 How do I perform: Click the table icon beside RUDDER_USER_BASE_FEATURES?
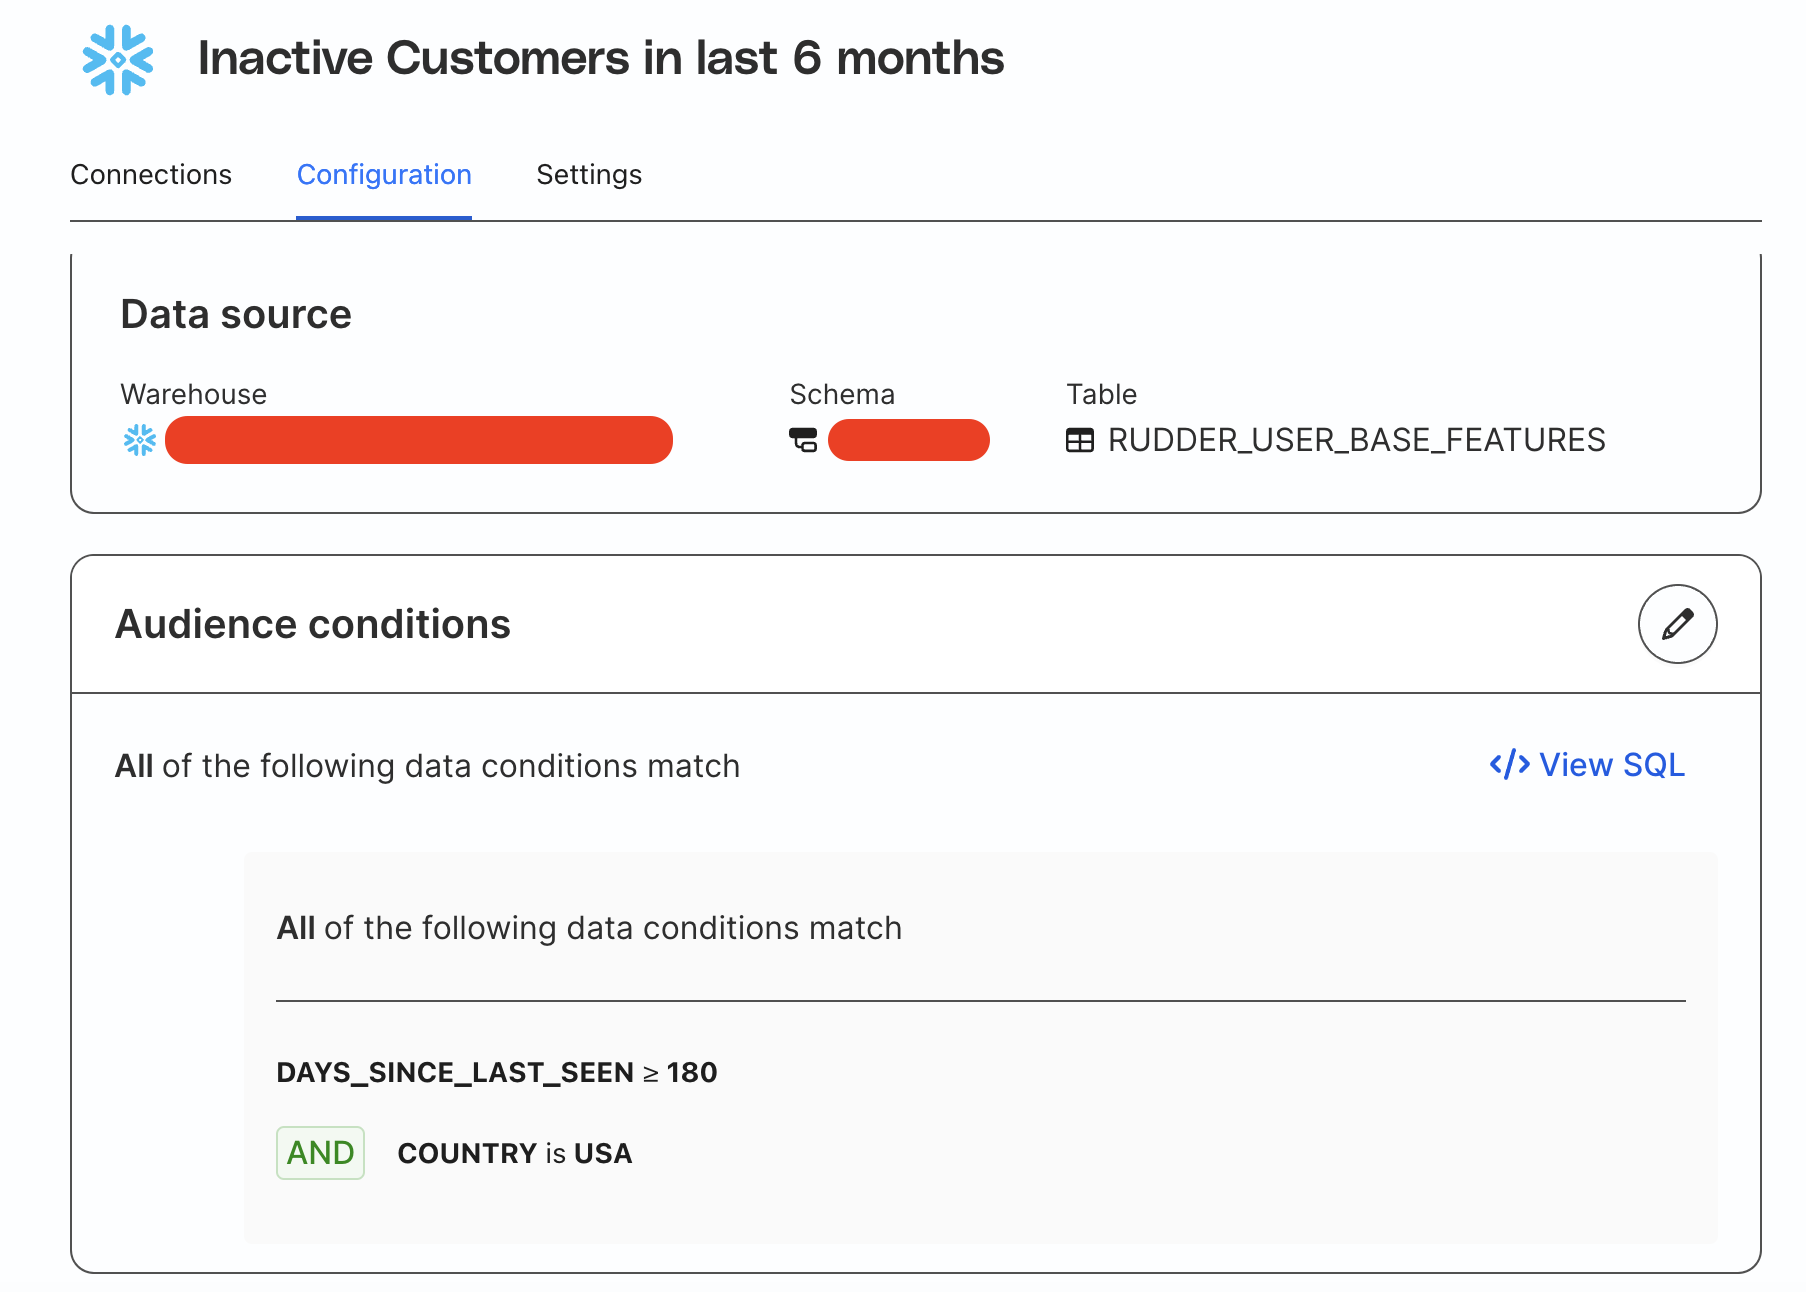click(1080, 440)
